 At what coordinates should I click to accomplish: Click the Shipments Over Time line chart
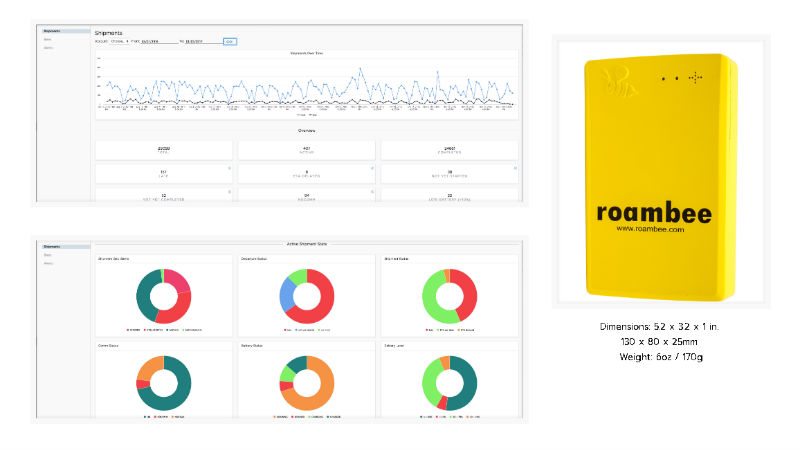coord(307,84)
